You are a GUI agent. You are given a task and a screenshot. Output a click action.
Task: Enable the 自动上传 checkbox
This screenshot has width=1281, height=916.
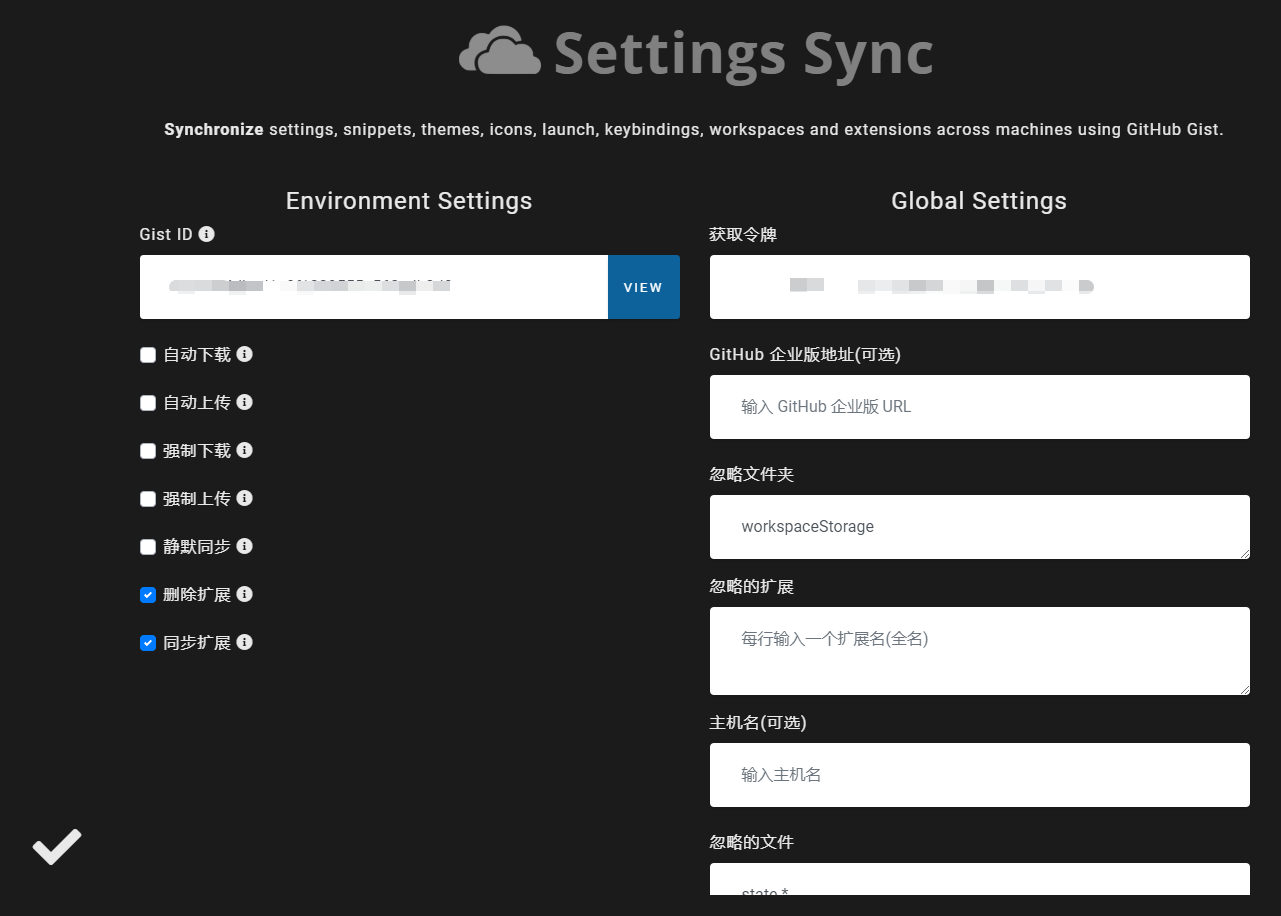coord(147,402)
